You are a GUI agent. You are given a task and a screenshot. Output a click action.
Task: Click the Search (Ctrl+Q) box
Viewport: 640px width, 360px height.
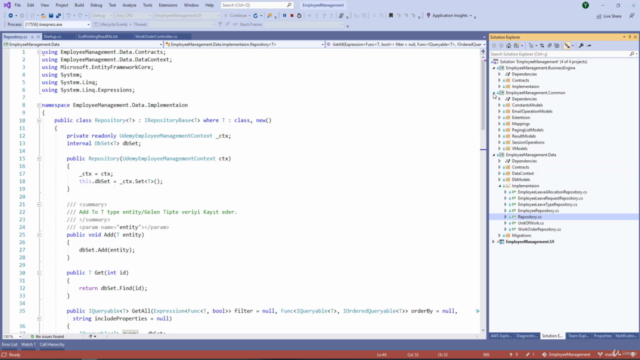(x=257, y=5)
